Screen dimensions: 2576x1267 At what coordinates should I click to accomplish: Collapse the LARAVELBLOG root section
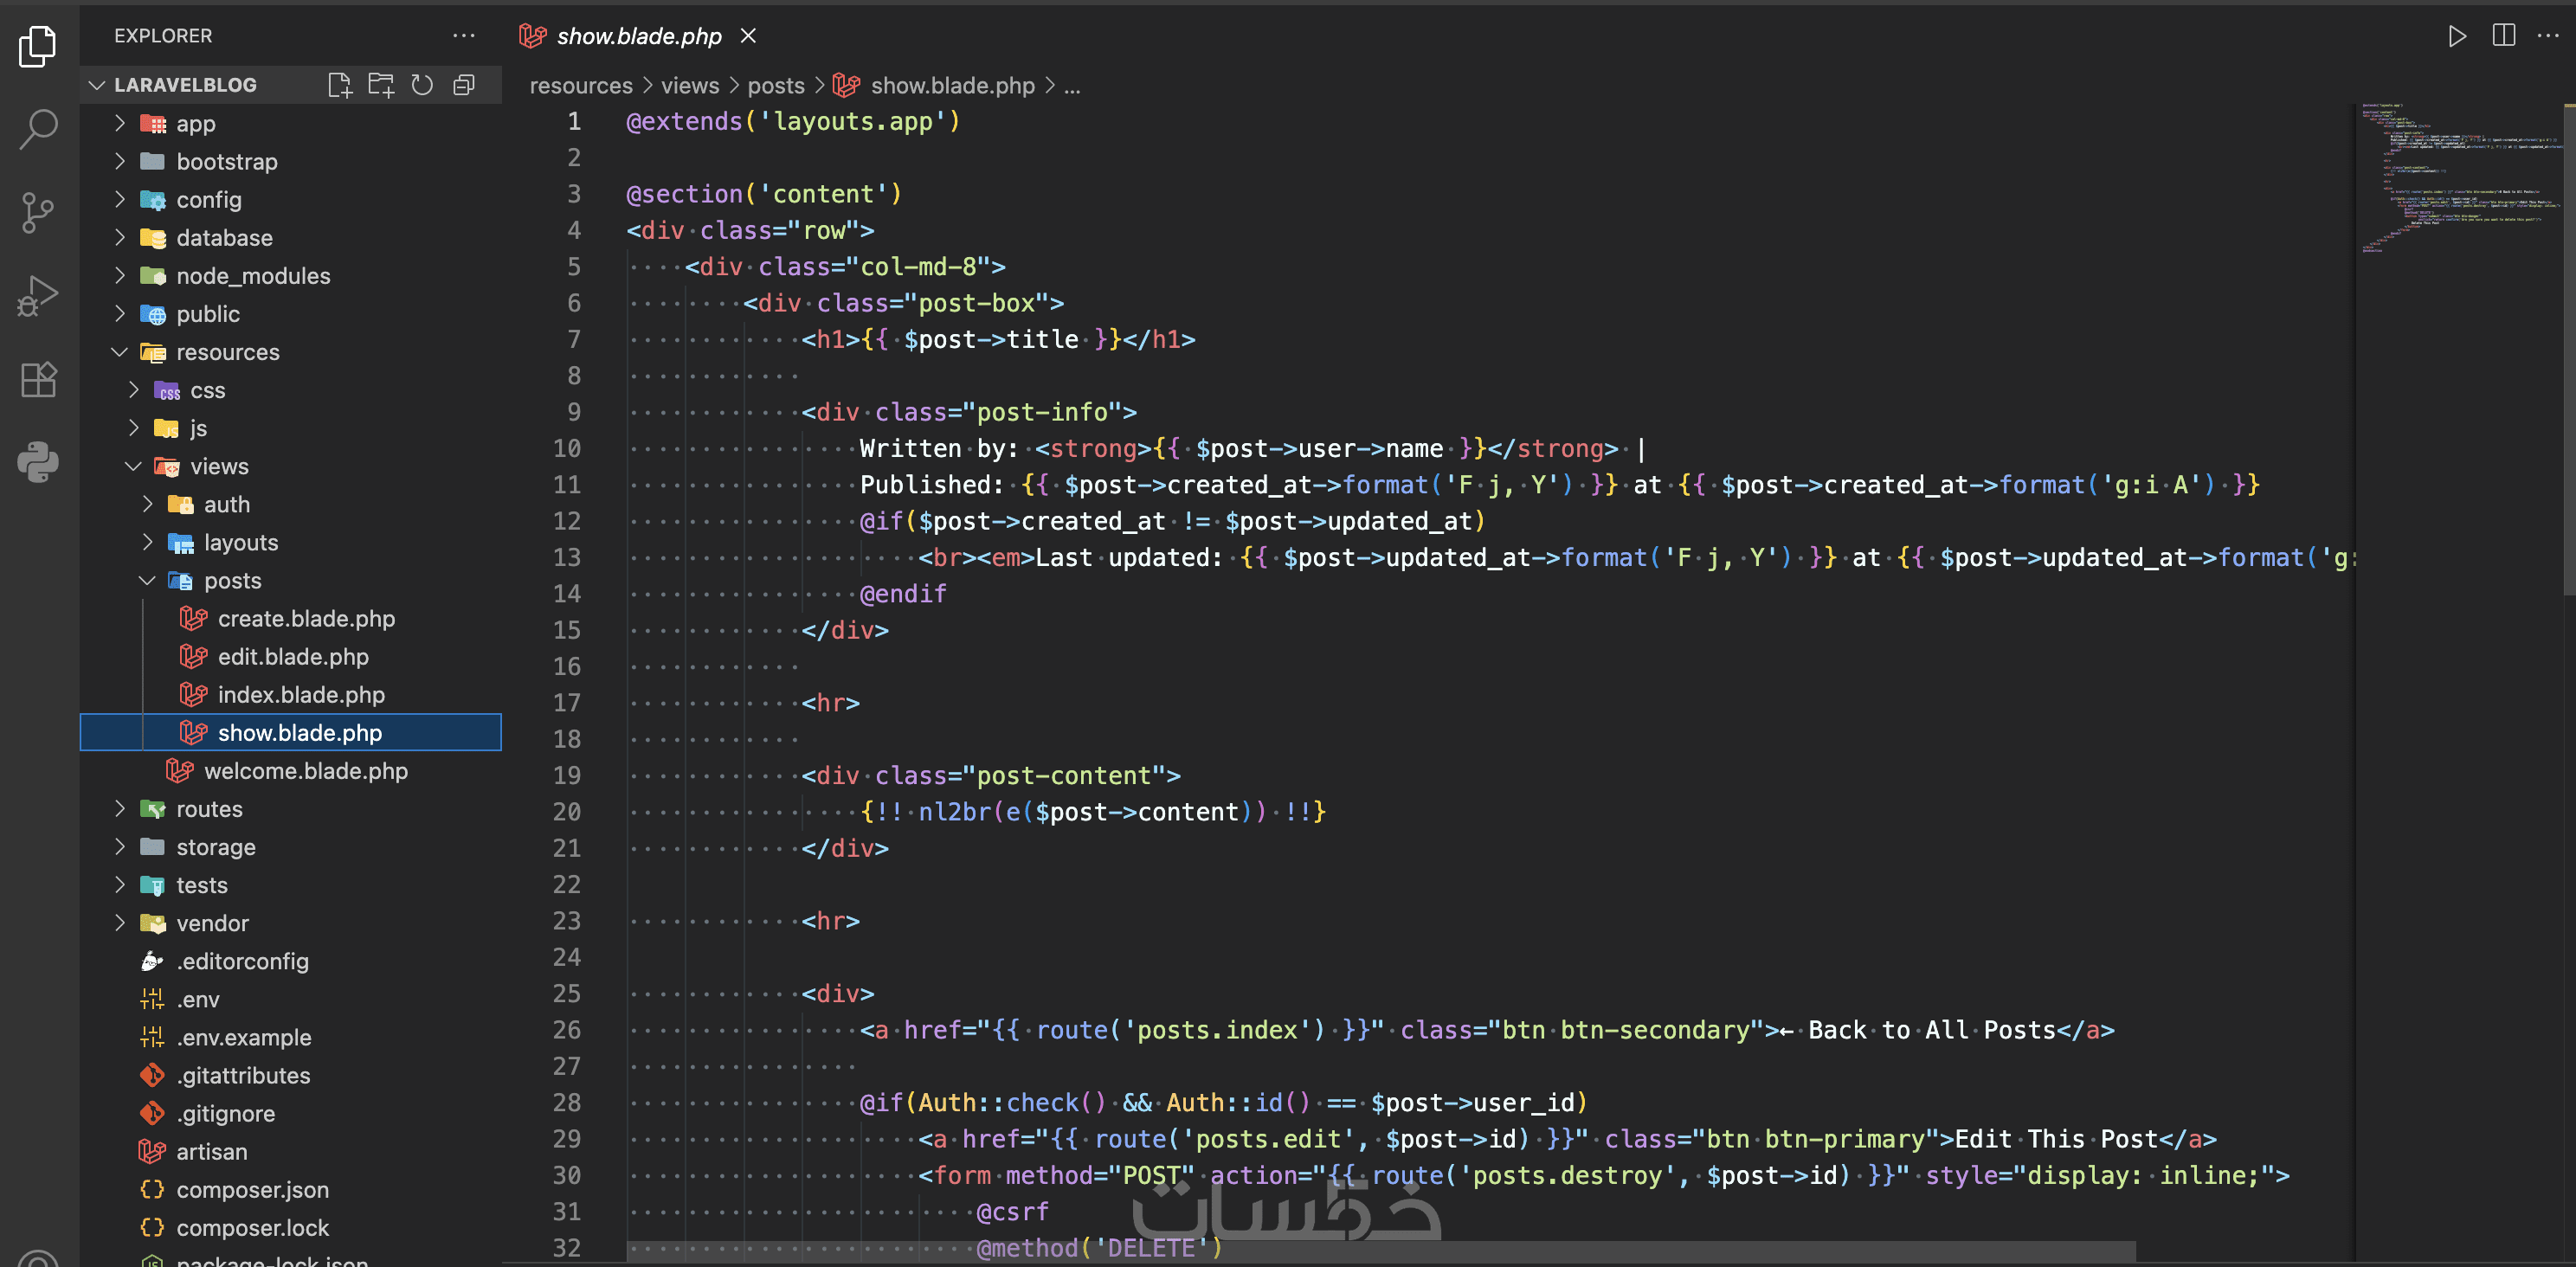pyautogui.click(x=97, y=85)
